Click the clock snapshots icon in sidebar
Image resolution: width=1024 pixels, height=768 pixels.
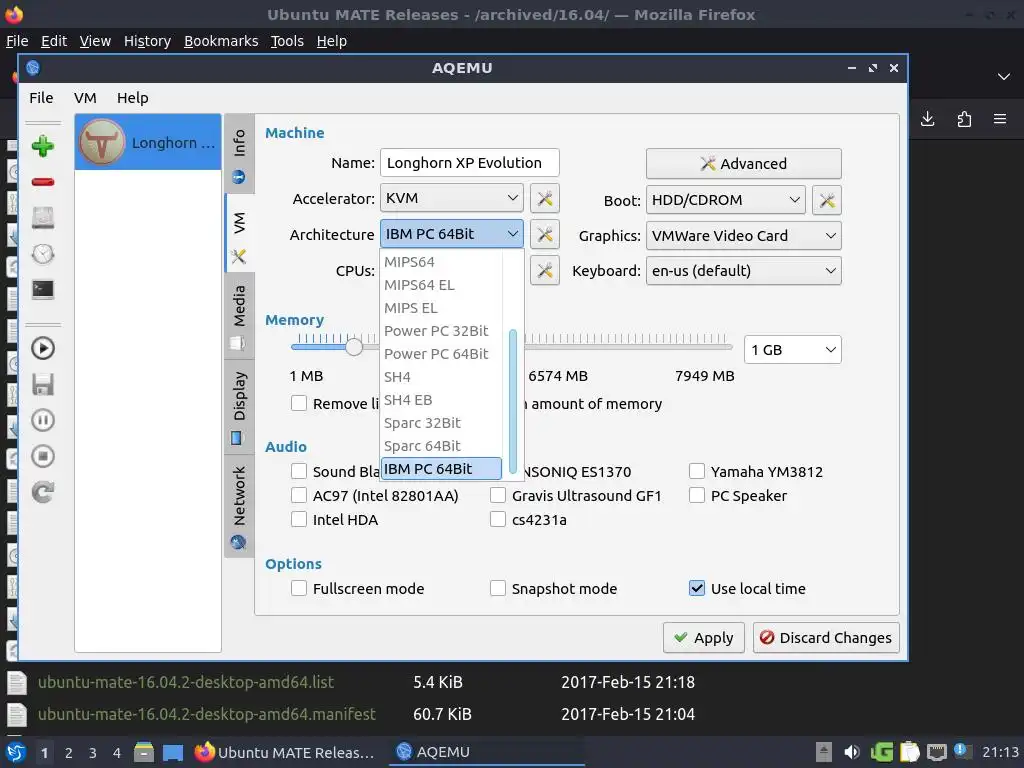43,253
